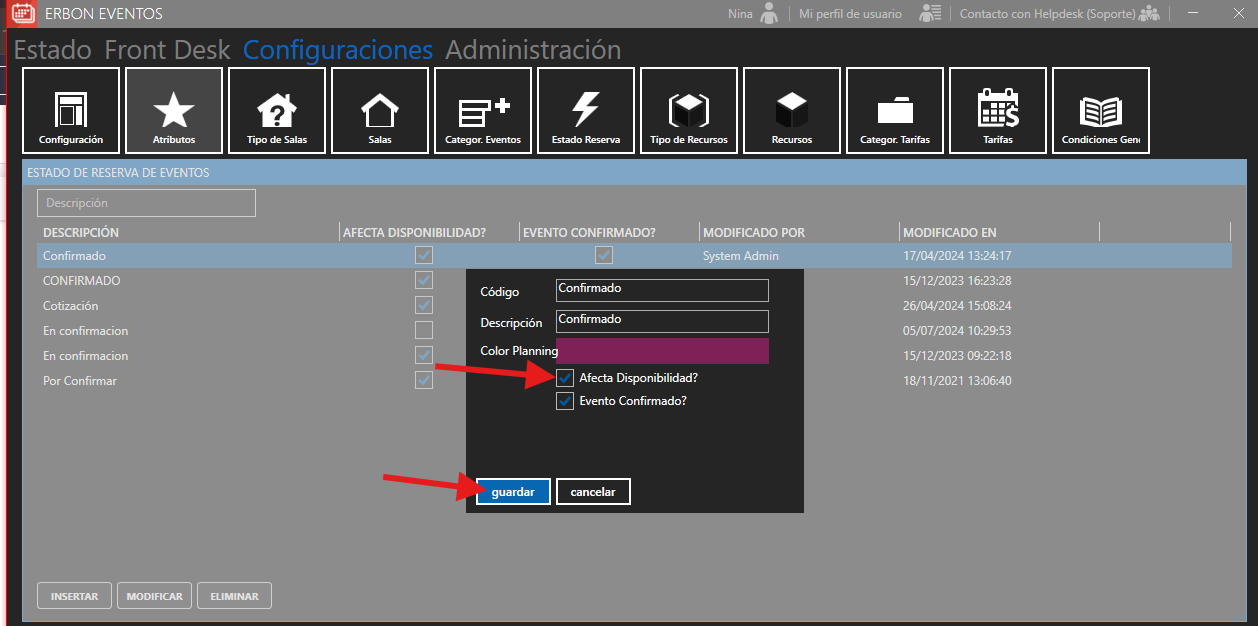The width and height of the screenshot is (1258, 626).
Task: Toggle the Afecta Disponibilidad? checkbox
Action: (x=566, y=378)
